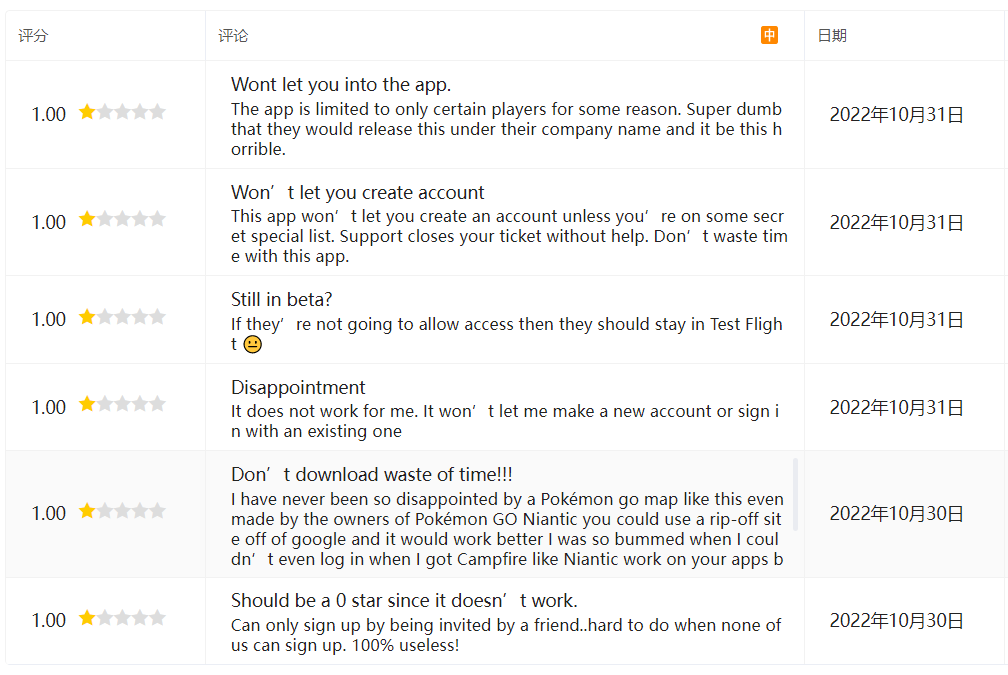Click the gold star beside 'Wont let you into the app.'

pos(87,112)
